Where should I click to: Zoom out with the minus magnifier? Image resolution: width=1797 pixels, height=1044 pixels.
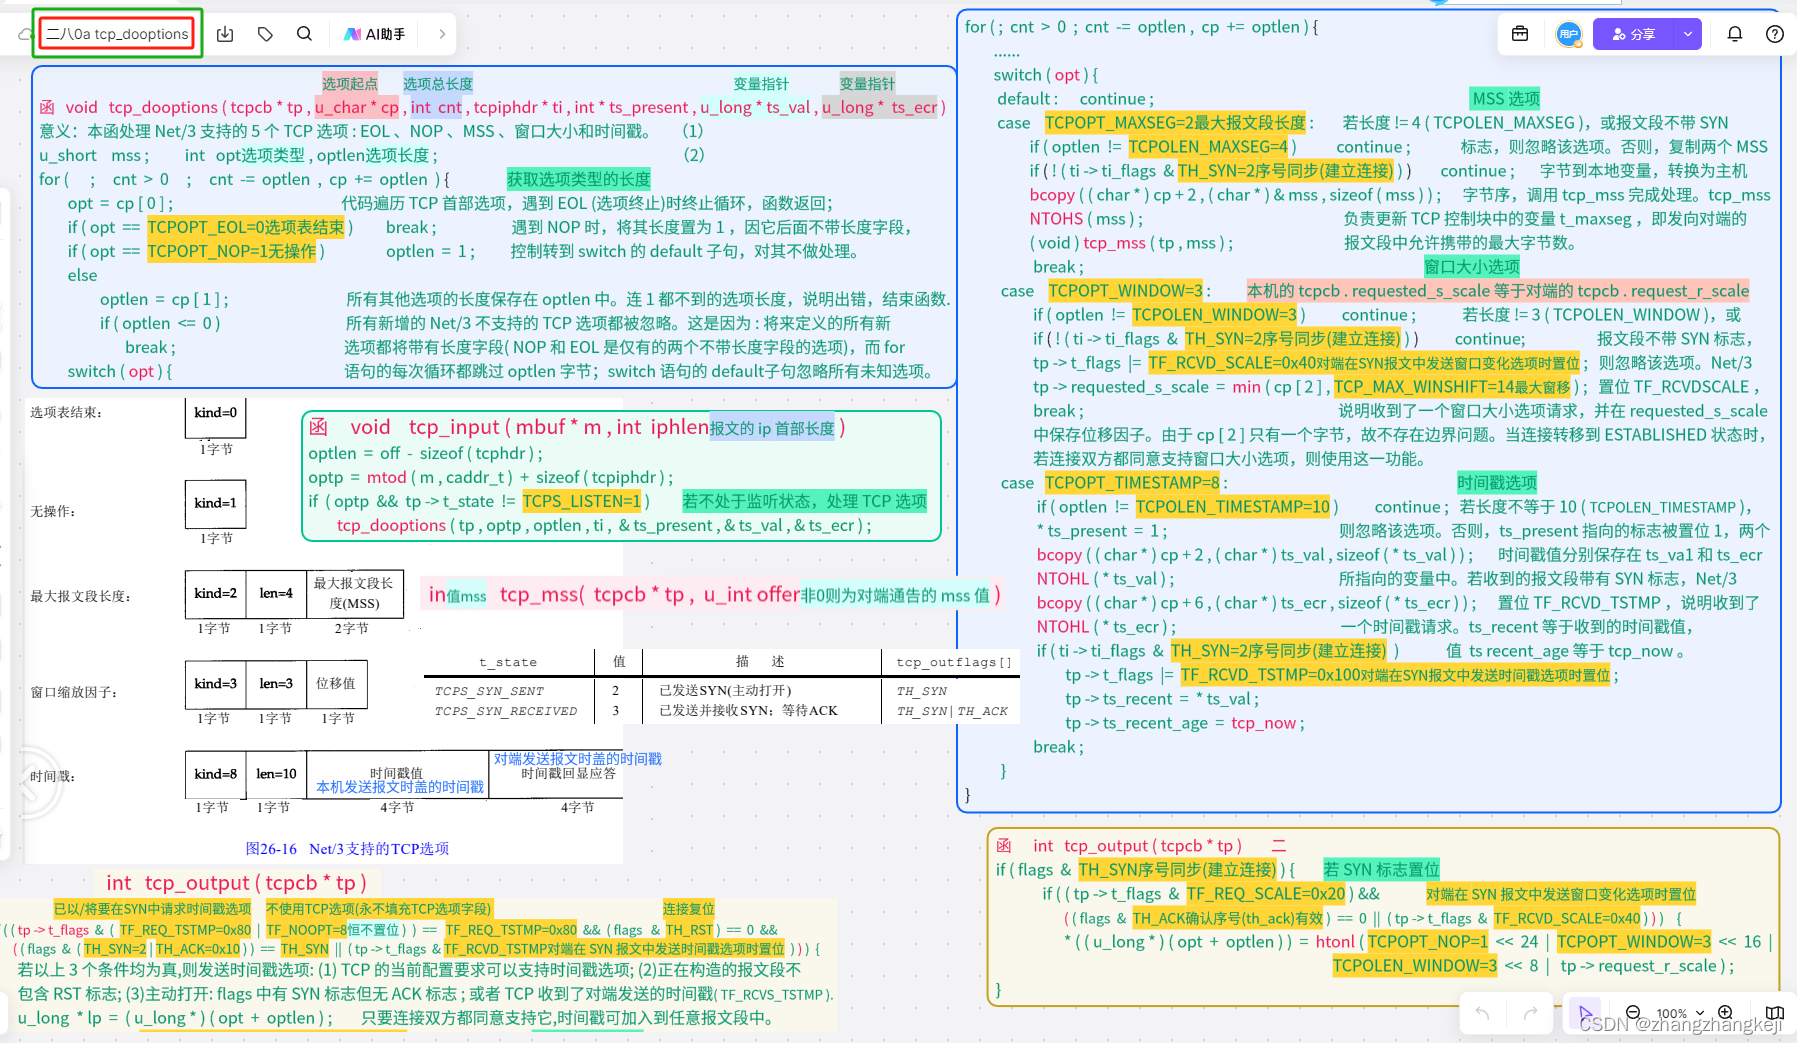(x=1633, y=1012)
